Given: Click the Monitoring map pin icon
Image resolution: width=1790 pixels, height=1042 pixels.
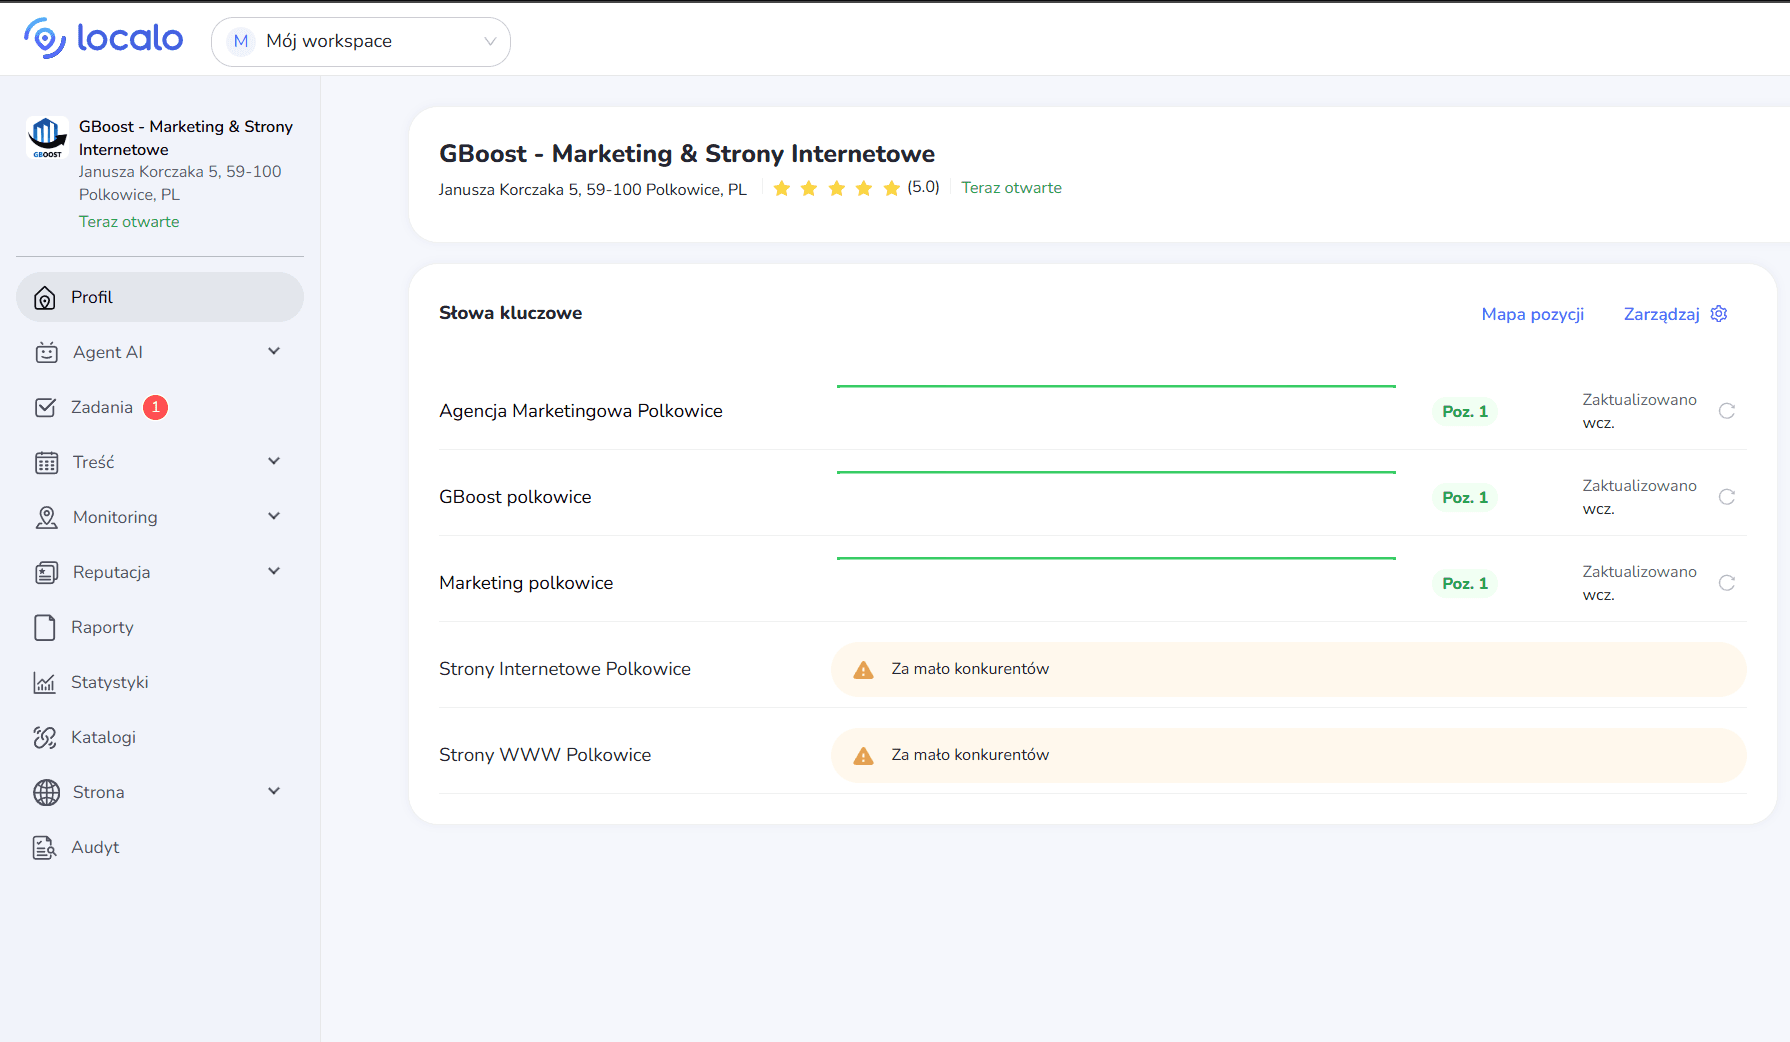Looking at the screenshot, I should 46,517.
